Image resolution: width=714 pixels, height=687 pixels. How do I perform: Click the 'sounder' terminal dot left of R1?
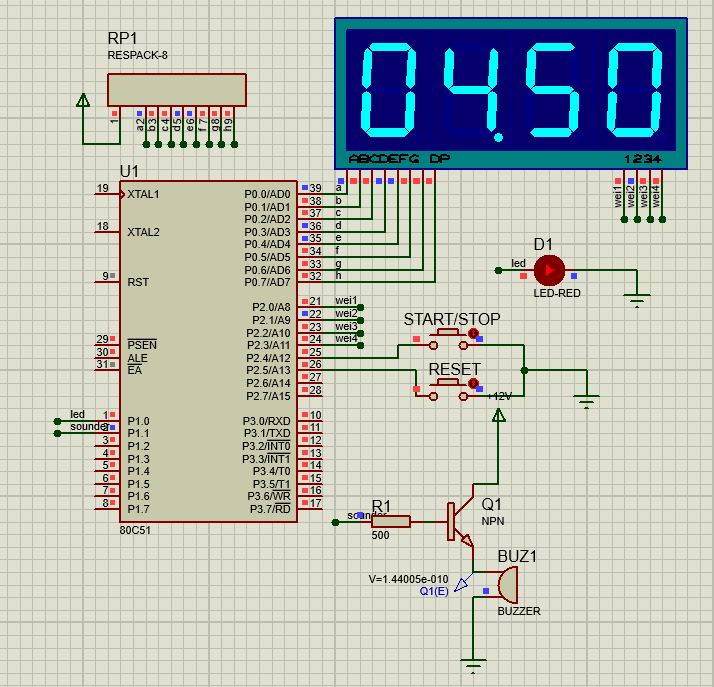(336, 522)
